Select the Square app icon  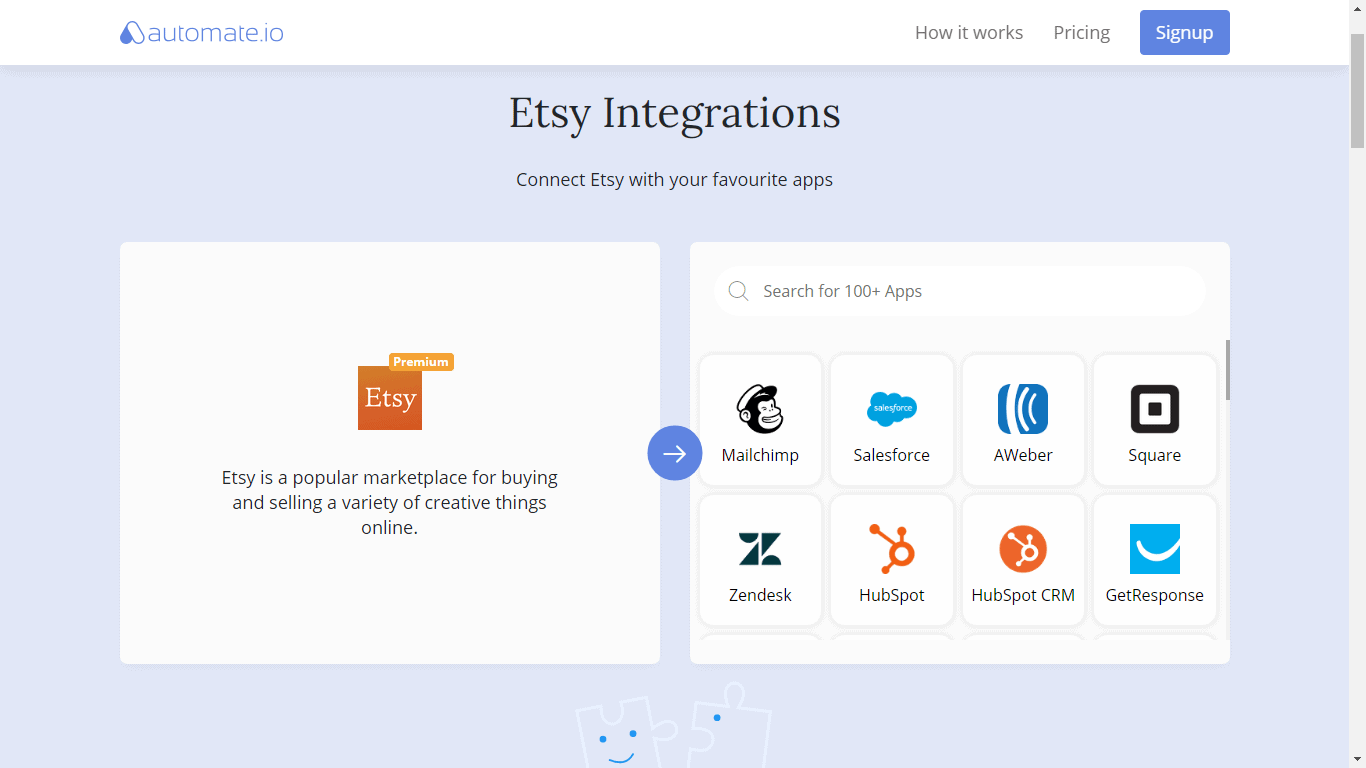pos(1155,409)
